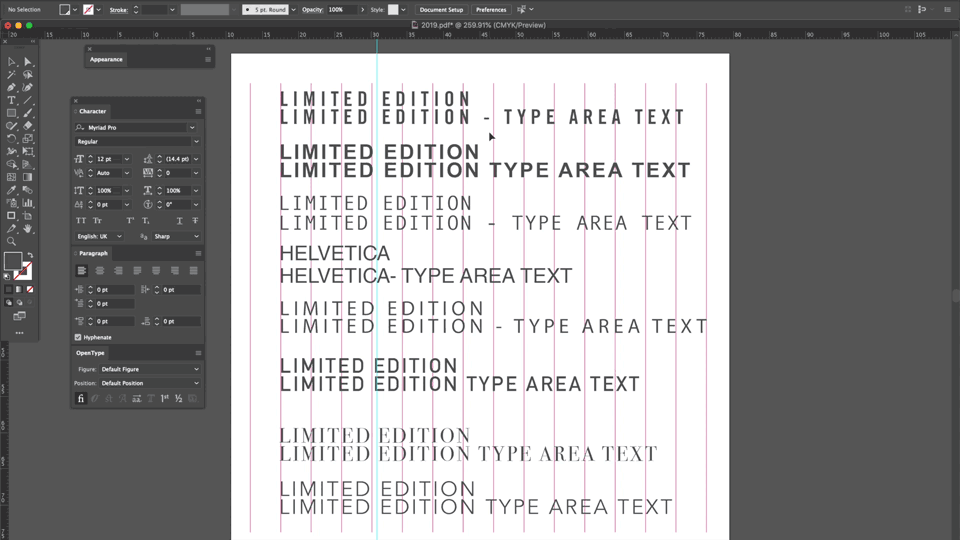Viewport: 960px width, 540px height.
Task: Open the Character panel options menu
Action: [198, 111]
